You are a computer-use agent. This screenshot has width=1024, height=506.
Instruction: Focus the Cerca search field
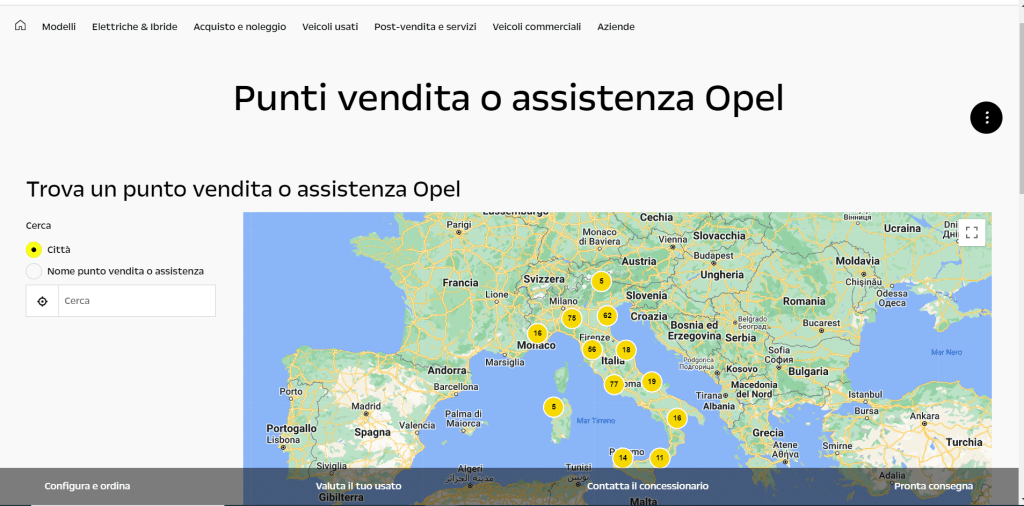click(x=136, y=301)
